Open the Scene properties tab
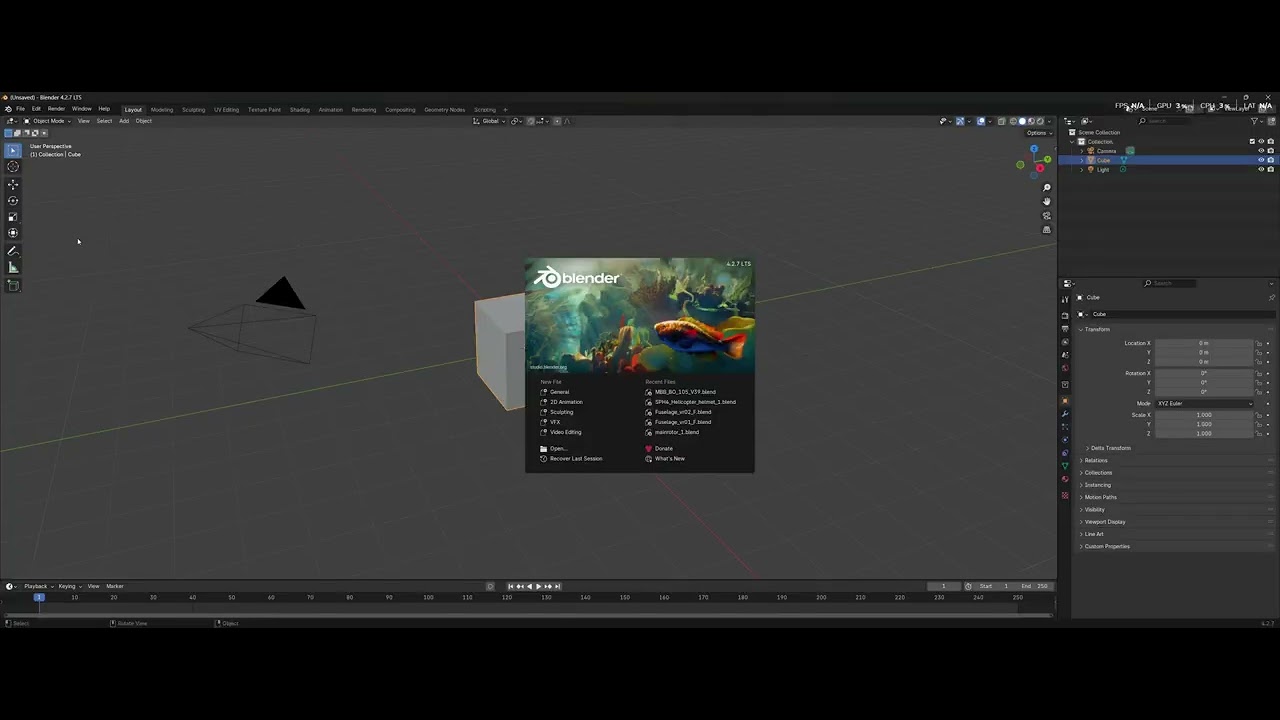Screen dimensions: 1280x720 [1065, 355]
